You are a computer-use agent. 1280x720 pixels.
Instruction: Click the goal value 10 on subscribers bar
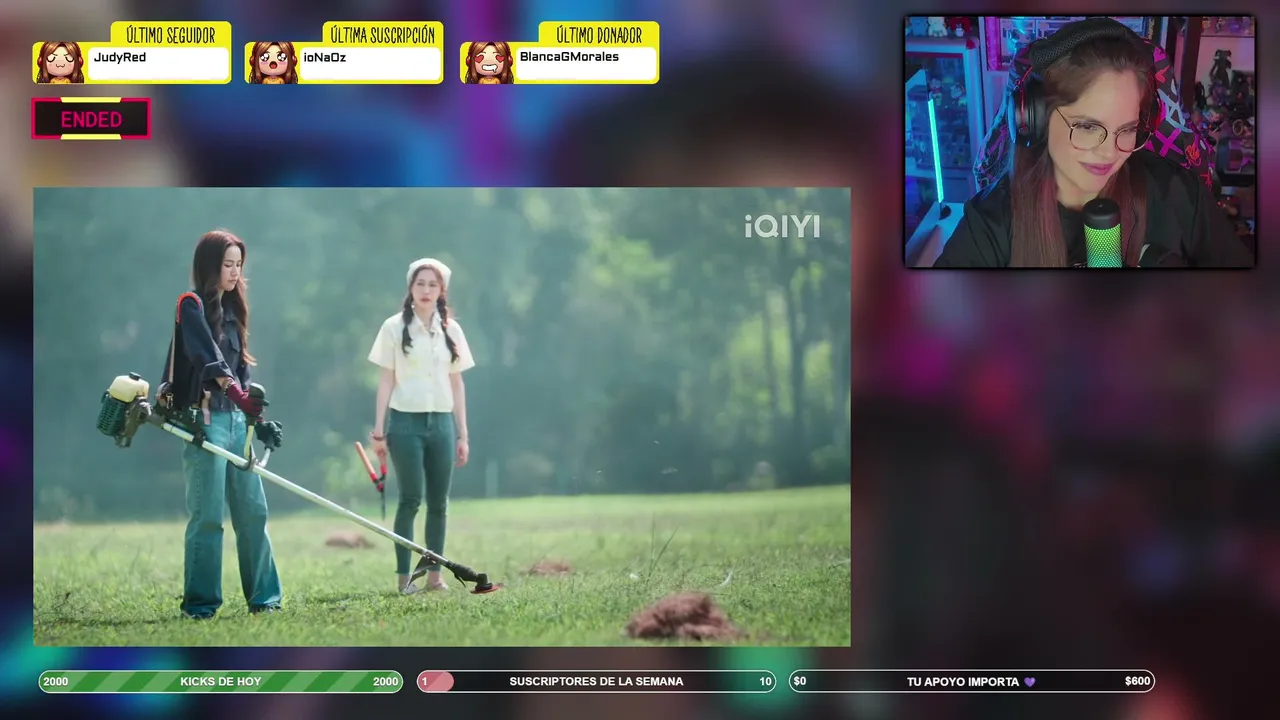pos(765,682)
